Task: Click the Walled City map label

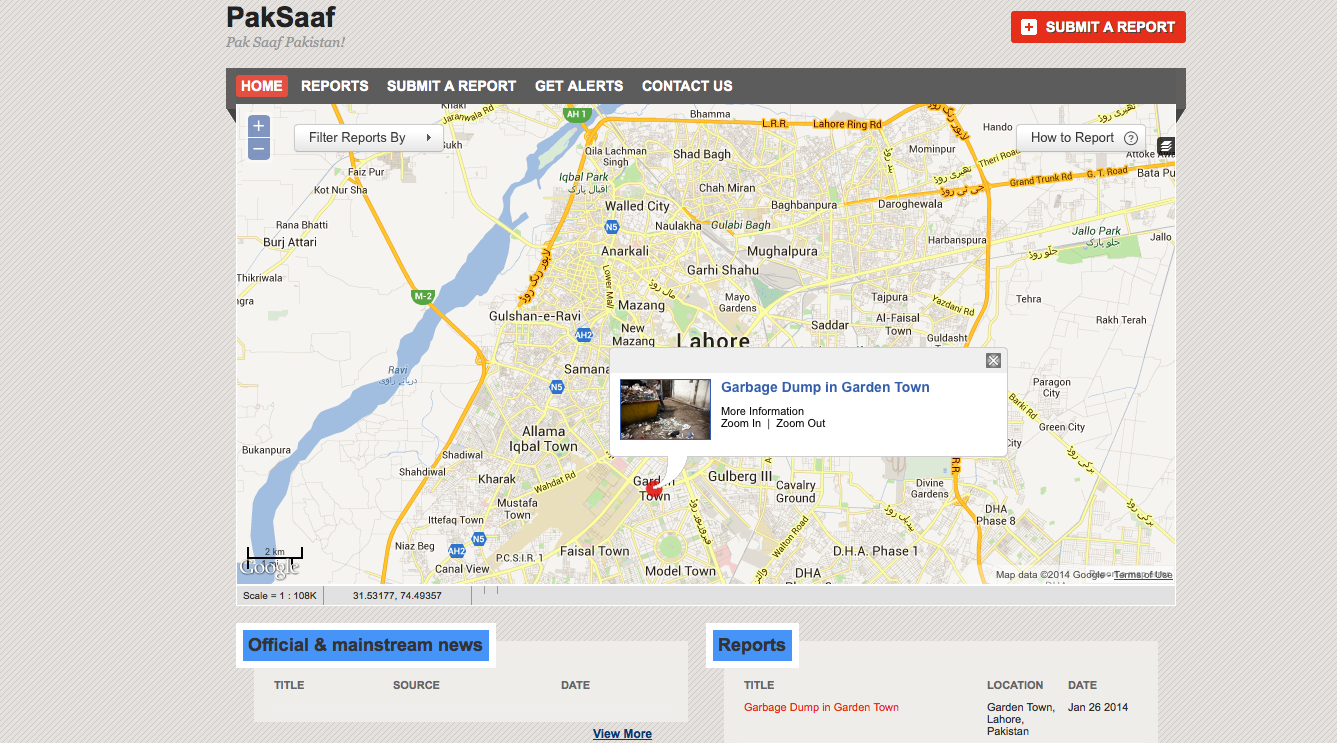Action: point(637,206)
